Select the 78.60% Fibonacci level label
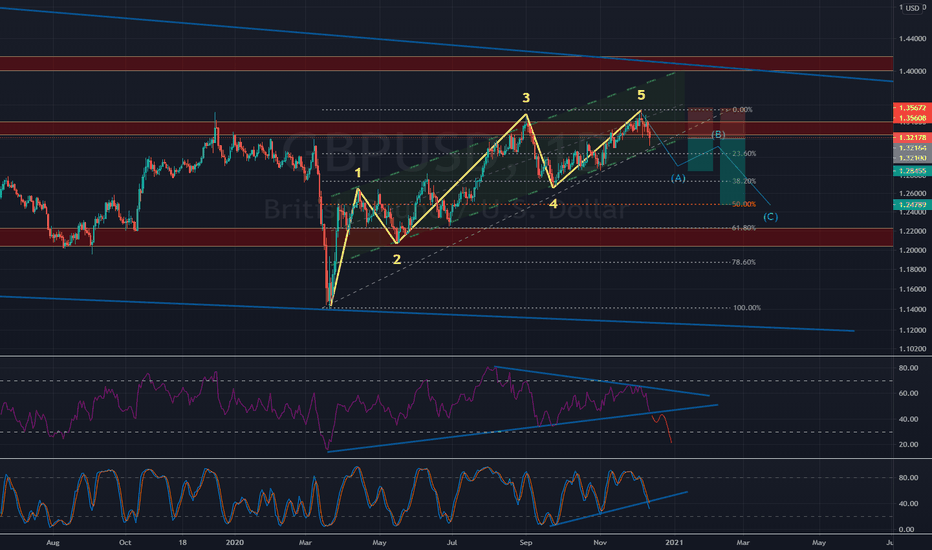 744,263
